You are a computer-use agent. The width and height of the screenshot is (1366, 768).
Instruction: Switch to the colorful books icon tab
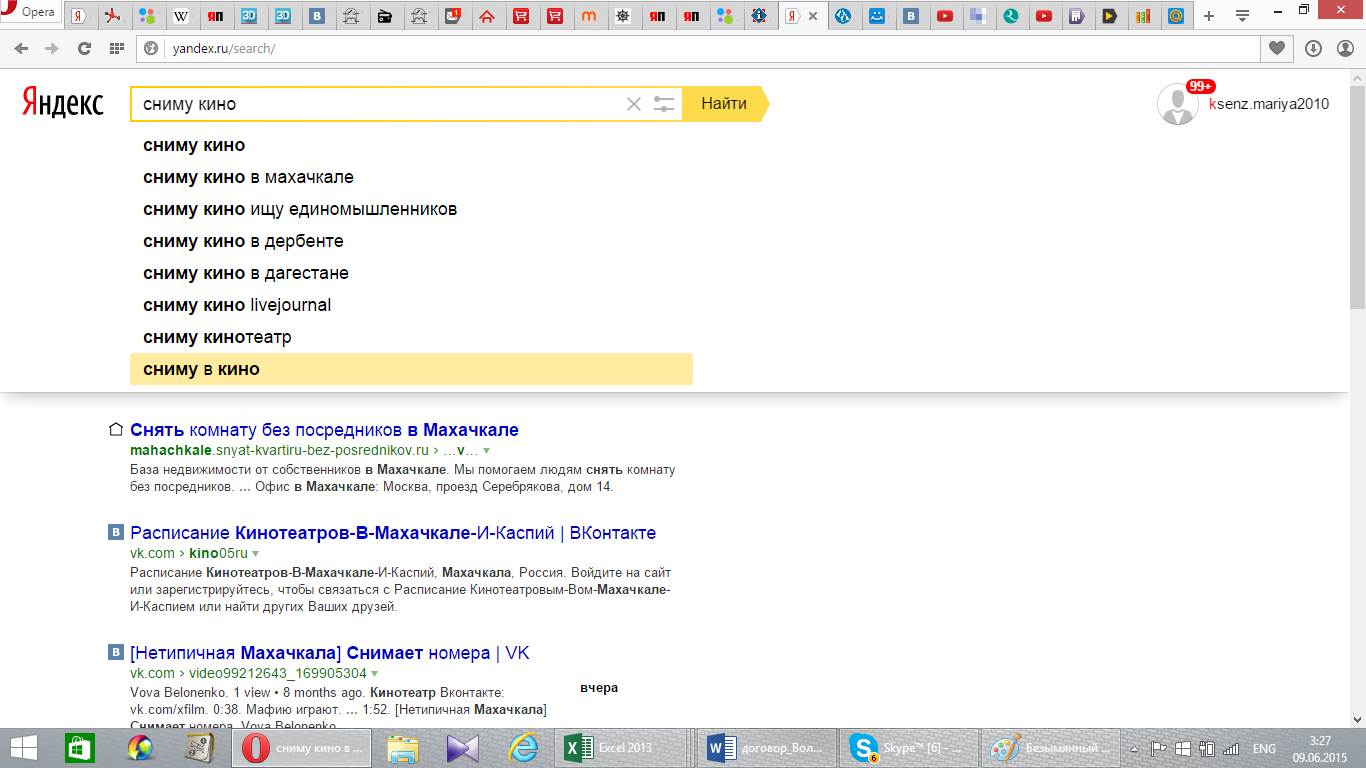coord(1143,16)
